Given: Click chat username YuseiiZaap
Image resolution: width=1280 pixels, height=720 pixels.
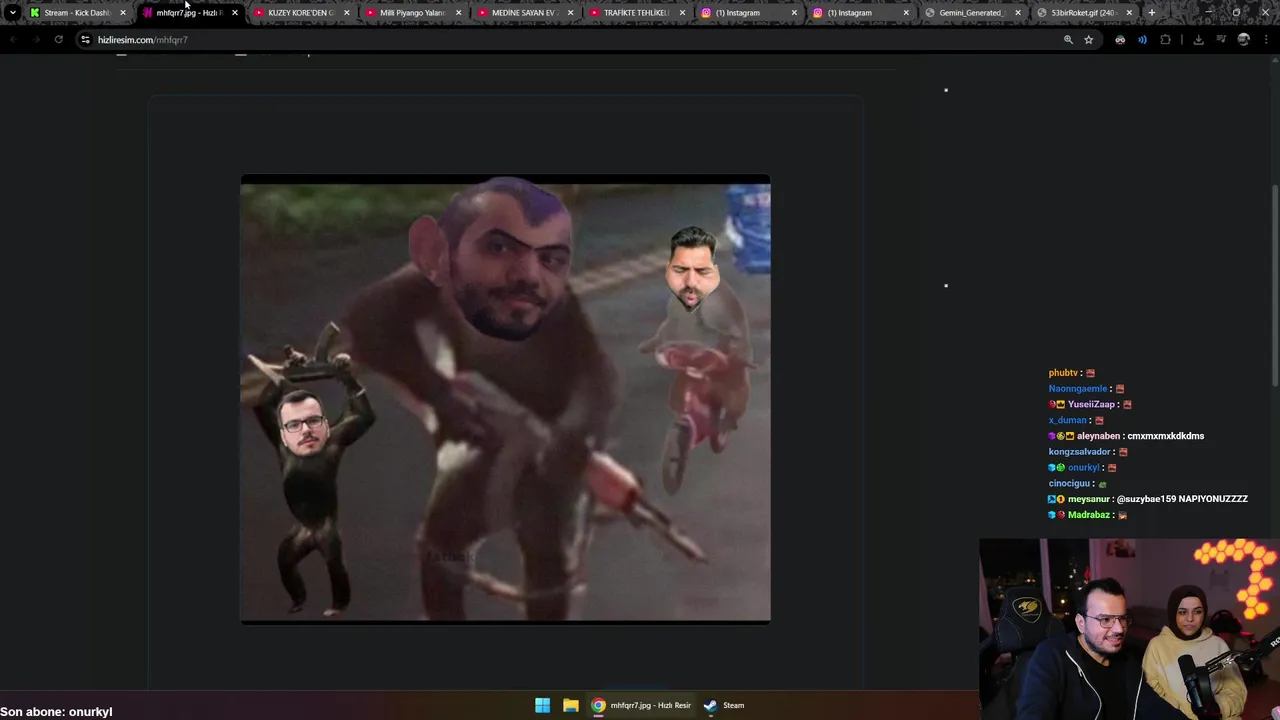Looking at the screenshot, I should coord(1091,405).
